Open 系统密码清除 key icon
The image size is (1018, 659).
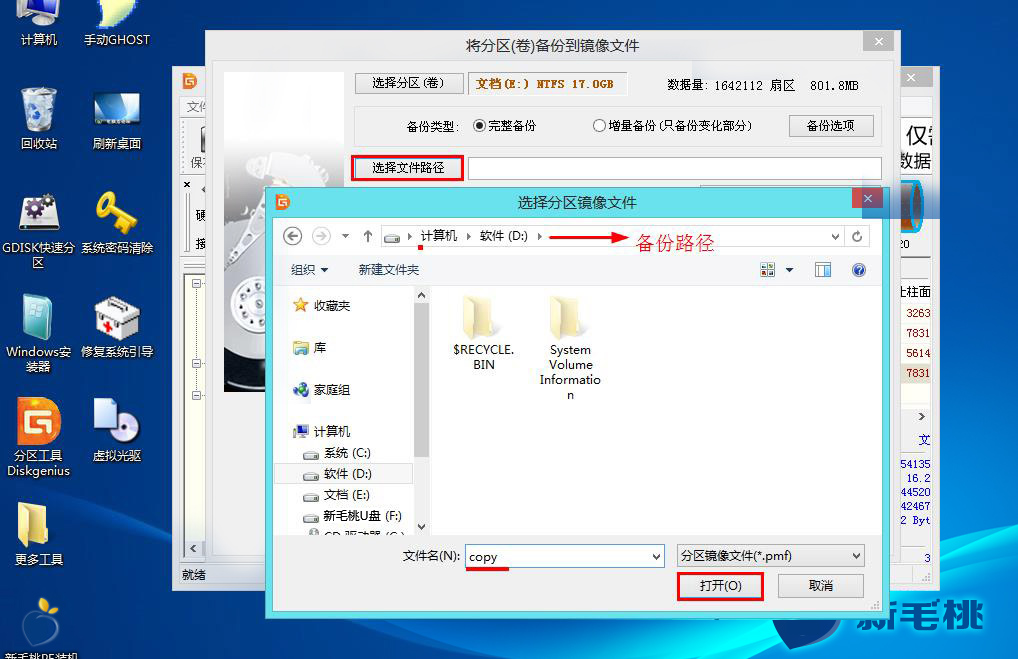pos(117,222)
